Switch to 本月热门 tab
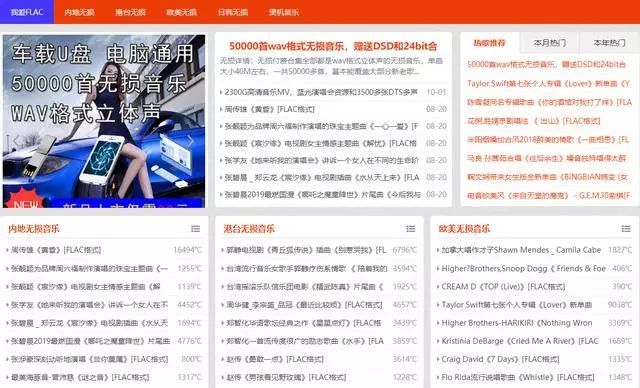This screenshot has width=640, height=388. [x=549, y=43]
